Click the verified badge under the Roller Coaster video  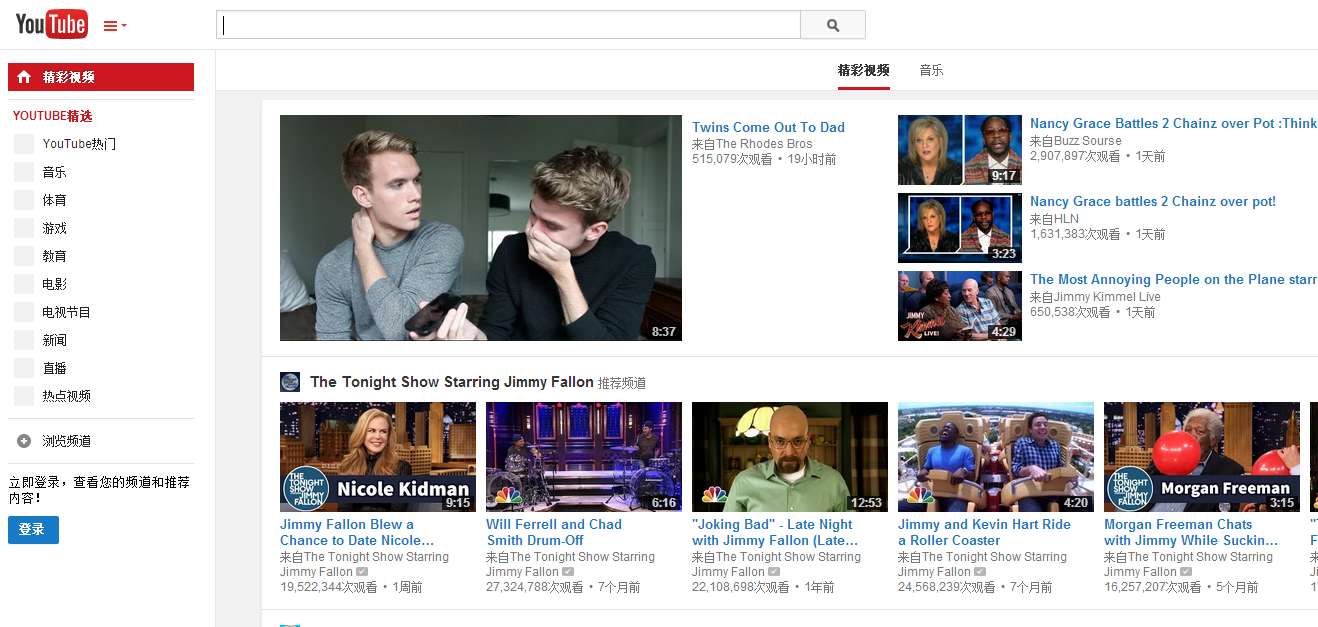[x=980, y=572]
